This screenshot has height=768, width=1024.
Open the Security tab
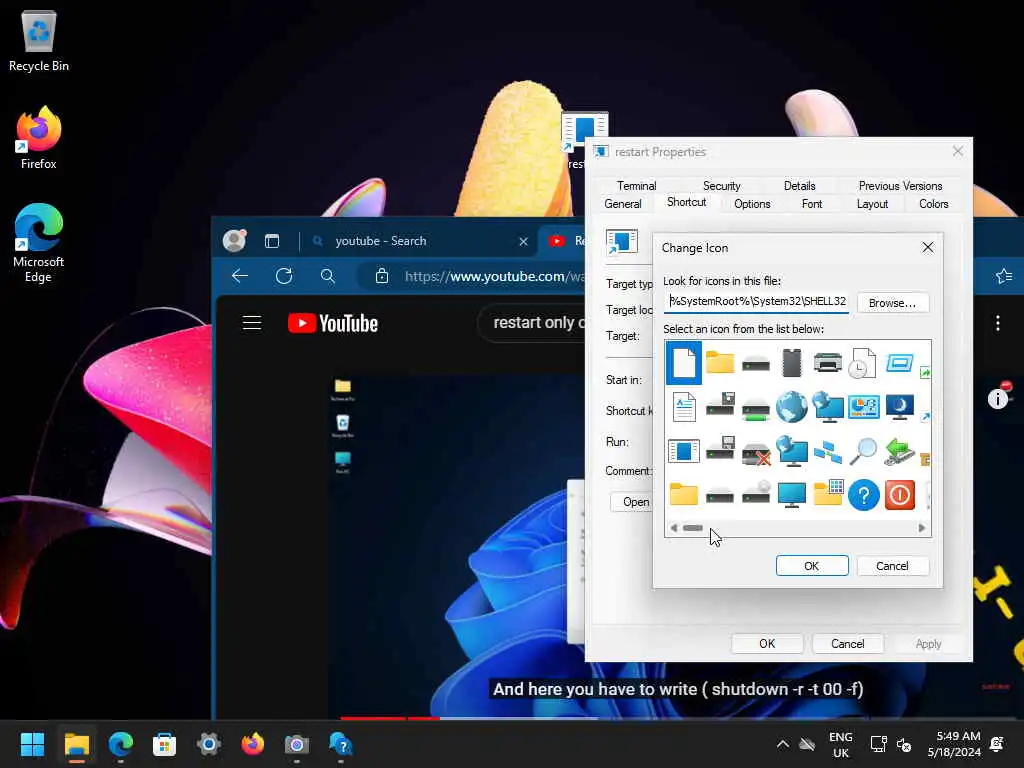(721, 185)
